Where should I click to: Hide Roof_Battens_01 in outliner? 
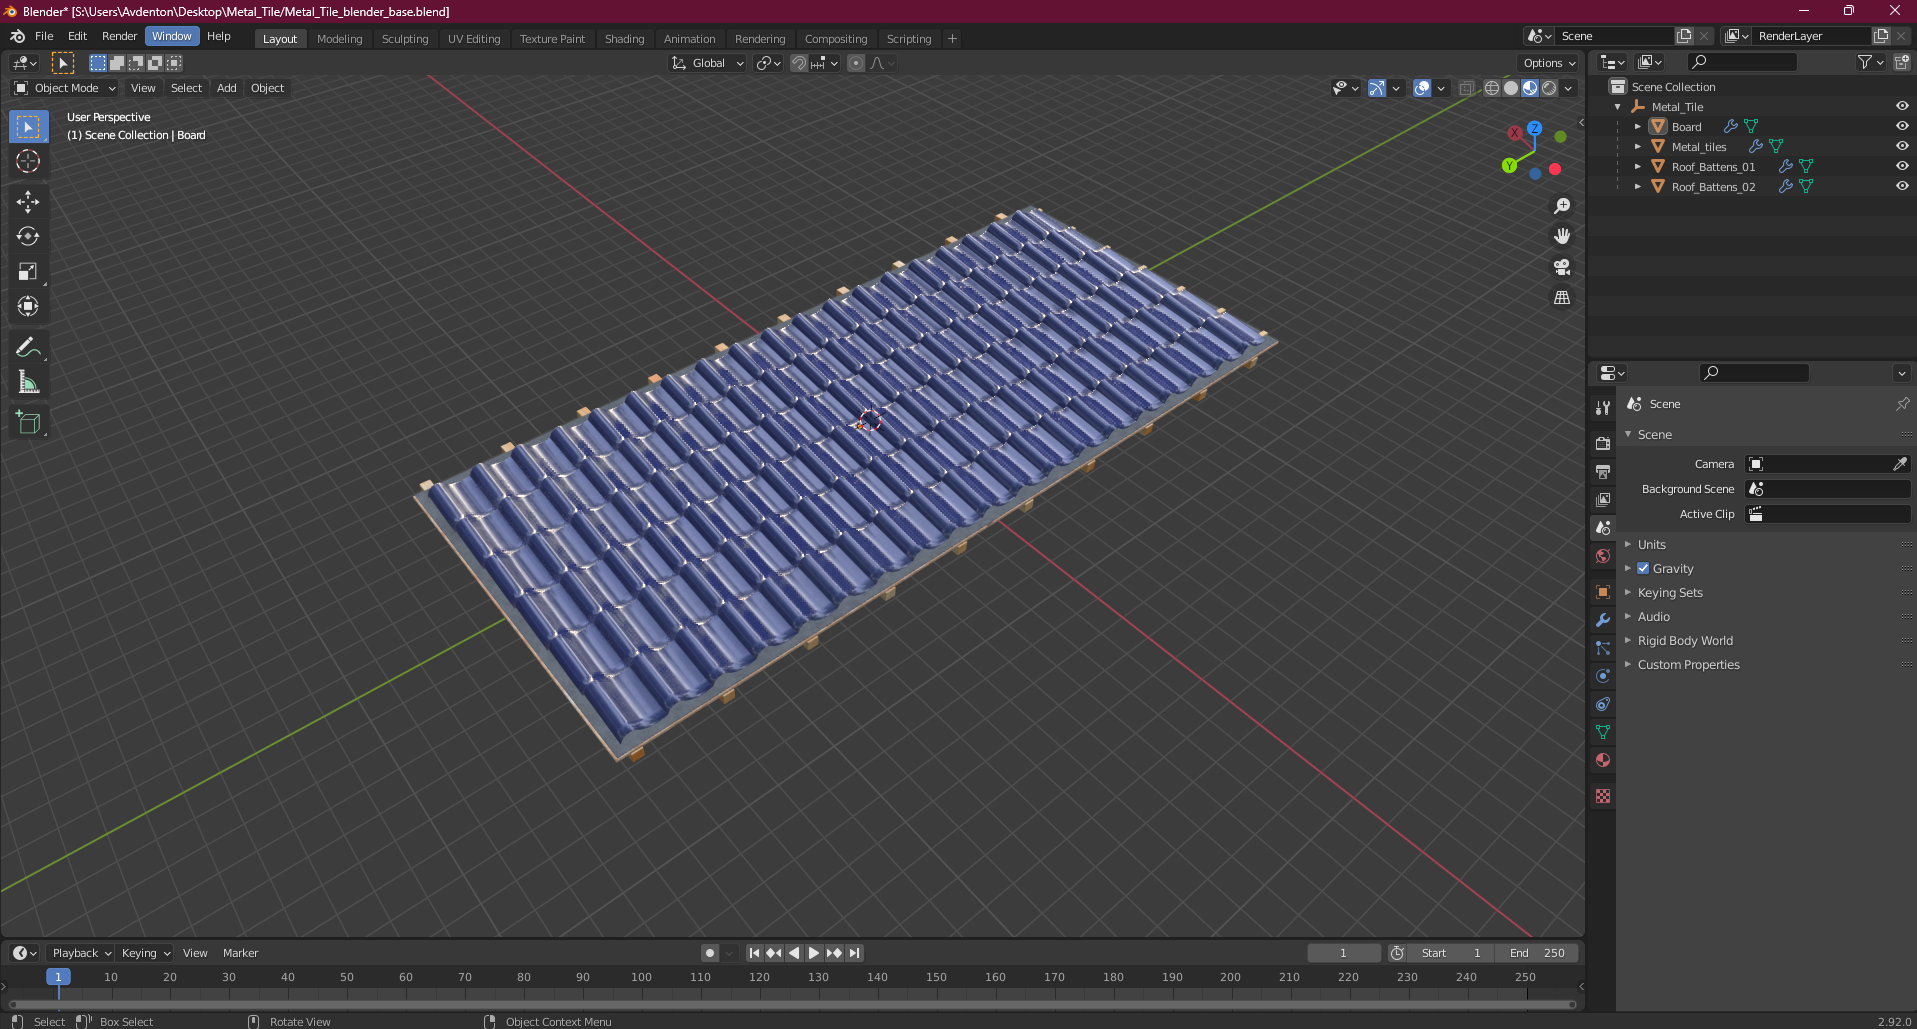1902,166
